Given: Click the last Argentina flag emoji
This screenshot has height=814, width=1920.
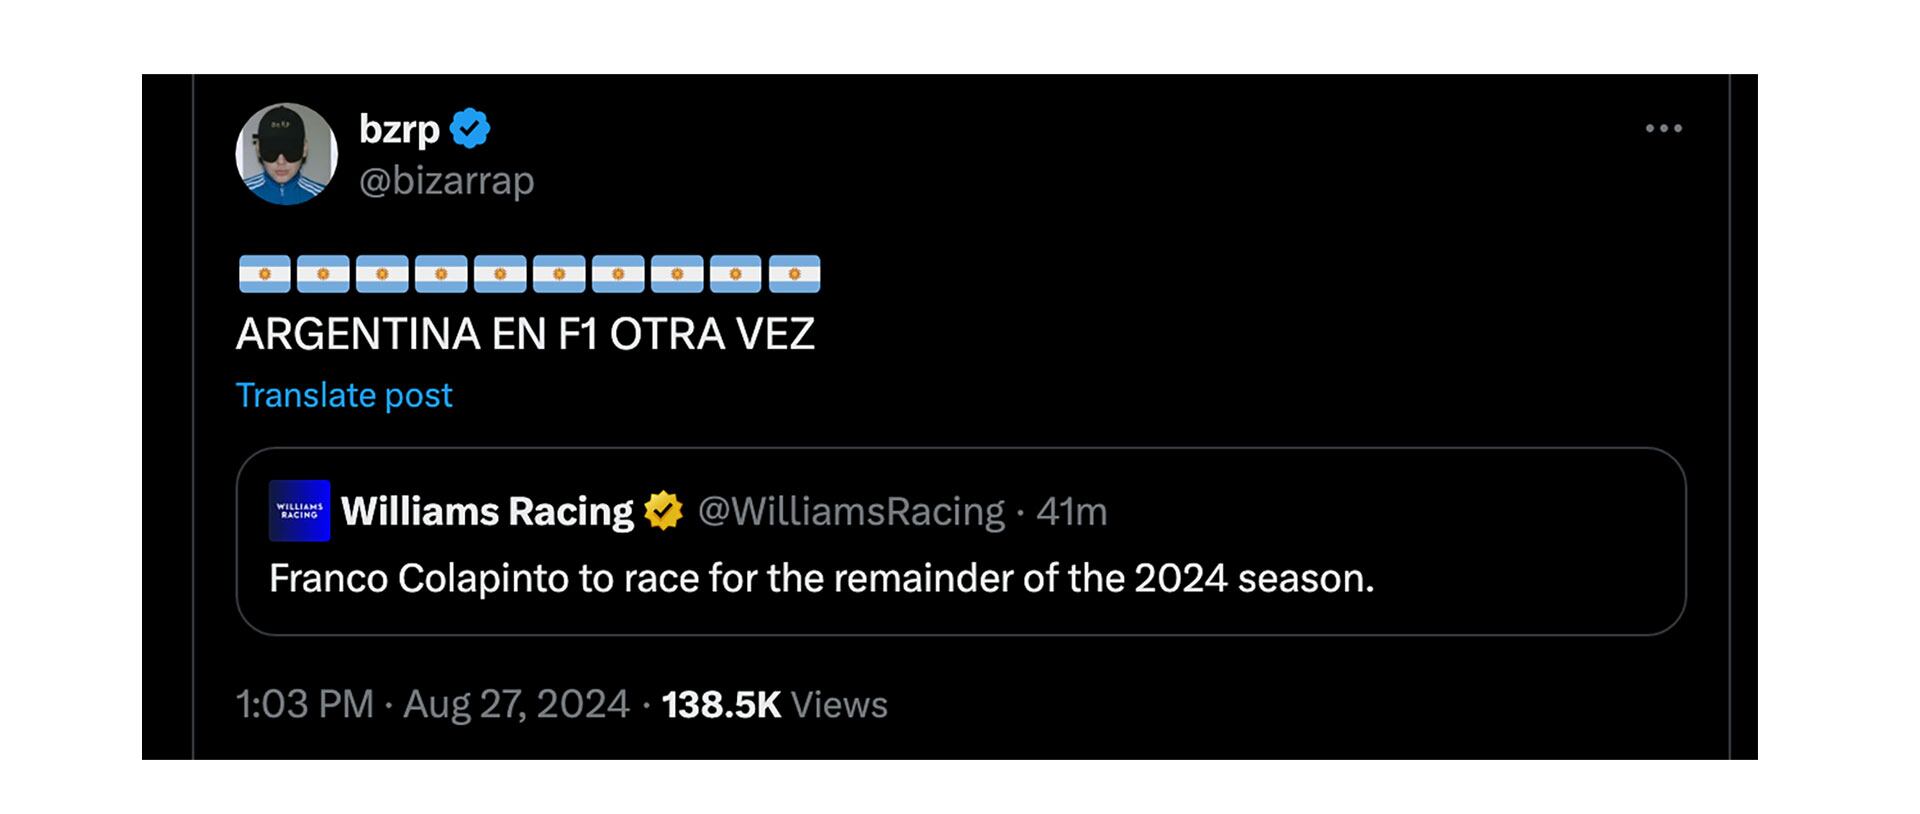Looking at the screenshot, I should point(794,273).
